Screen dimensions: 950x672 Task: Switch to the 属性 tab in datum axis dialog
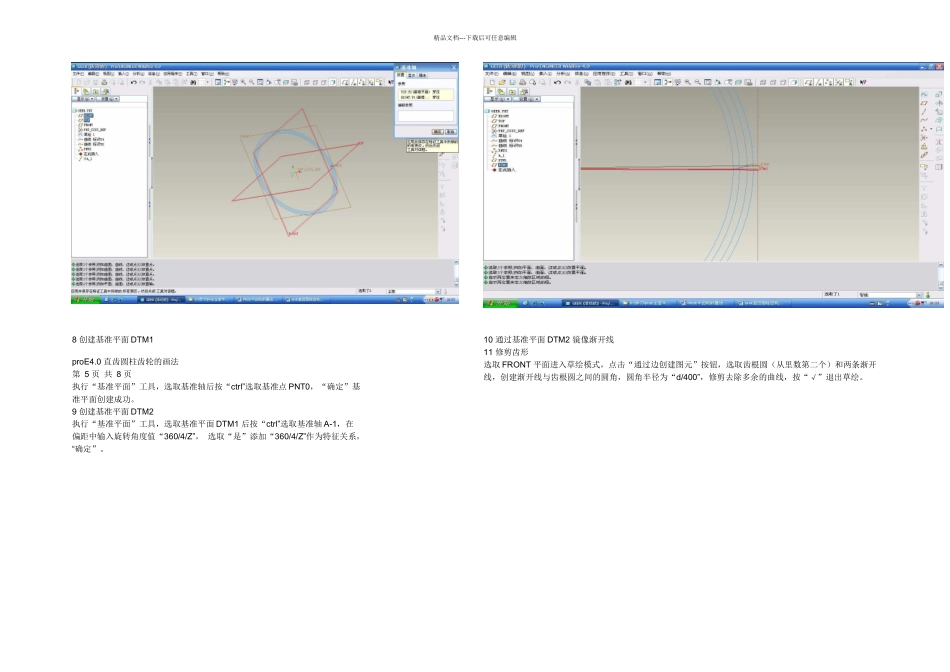422,75
